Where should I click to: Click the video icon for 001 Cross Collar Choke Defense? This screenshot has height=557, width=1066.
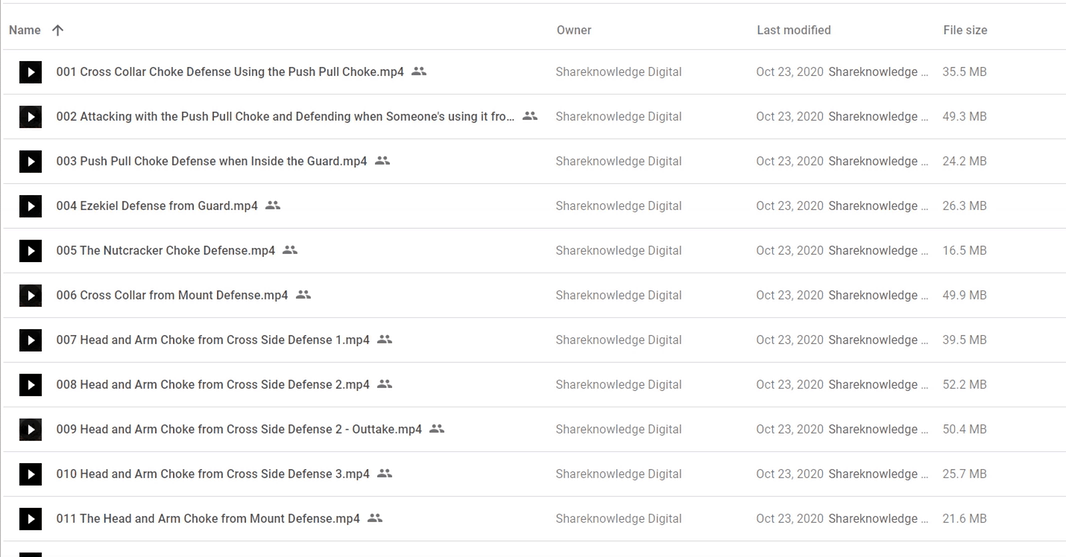point(30,72)
